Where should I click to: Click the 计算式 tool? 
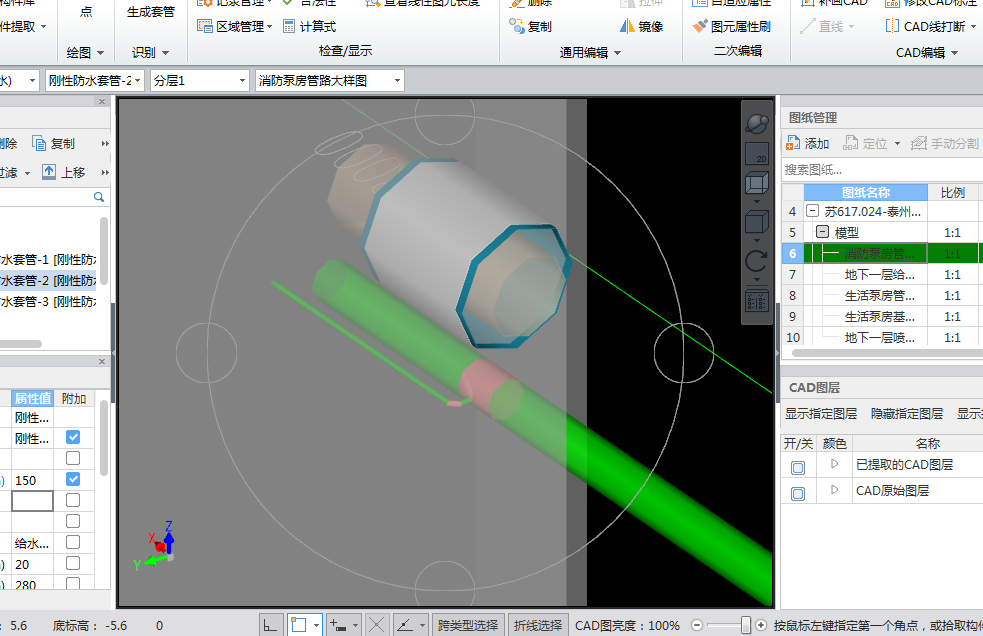tap(310, 26)
